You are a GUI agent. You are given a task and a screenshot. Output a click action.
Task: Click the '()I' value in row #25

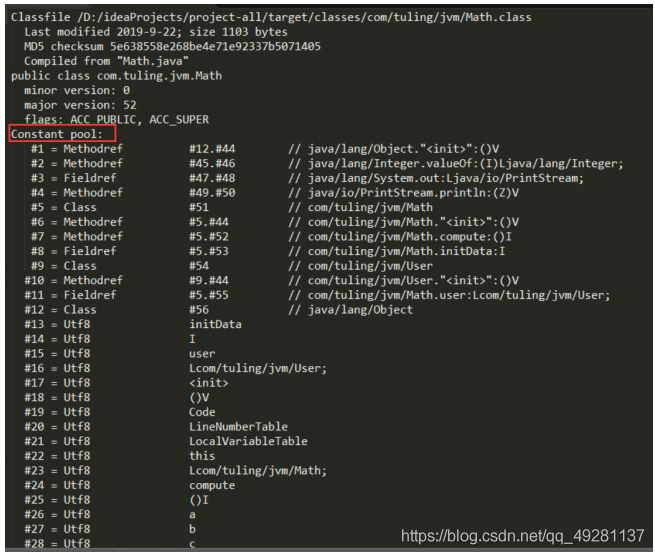coord(199,499)
